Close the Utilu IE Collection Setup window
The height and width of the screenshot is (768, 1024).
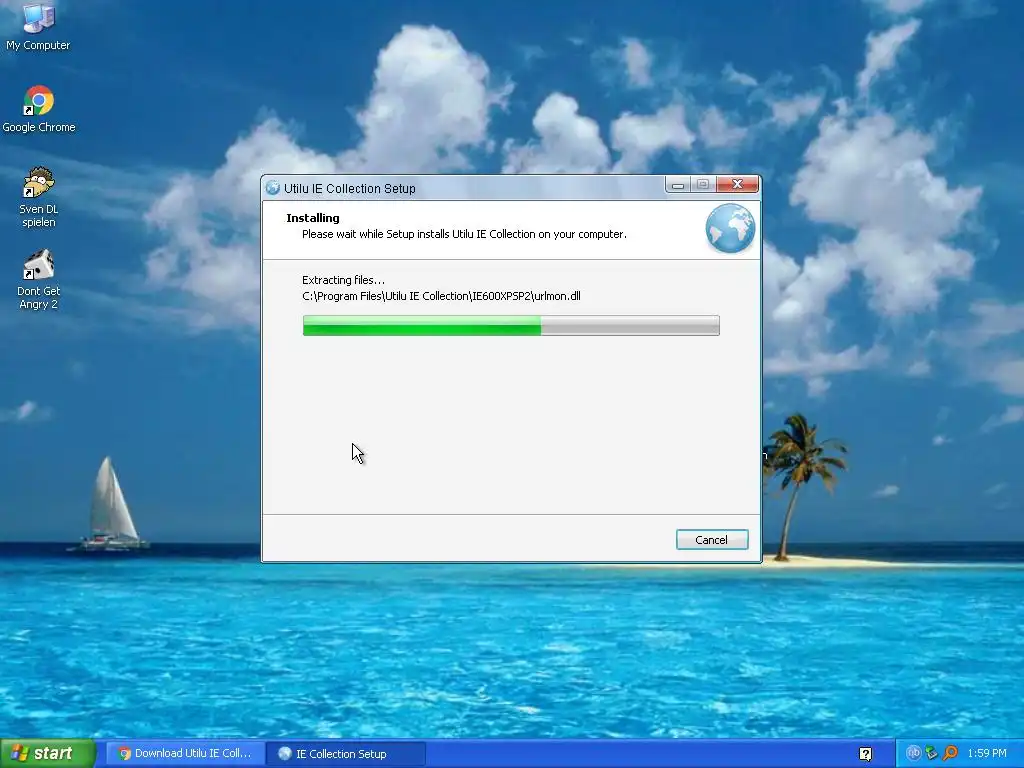[x=737, y=185]
